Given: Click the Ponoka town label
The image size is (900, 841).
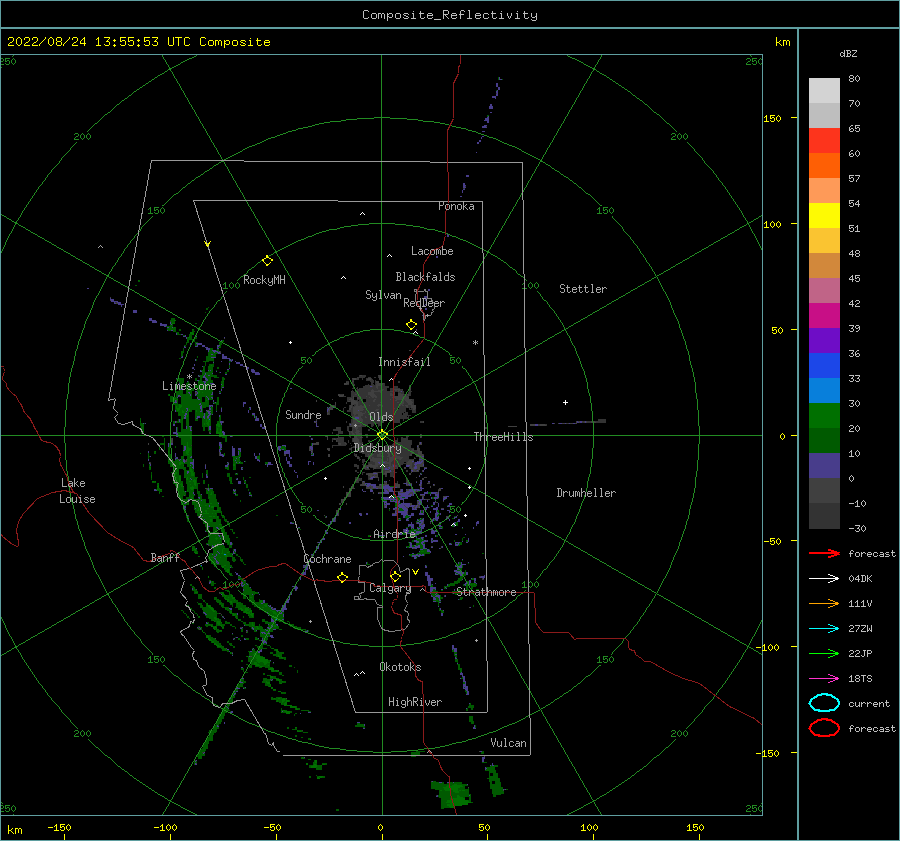Looking at the screenshot, I should (x=456, y=206).
